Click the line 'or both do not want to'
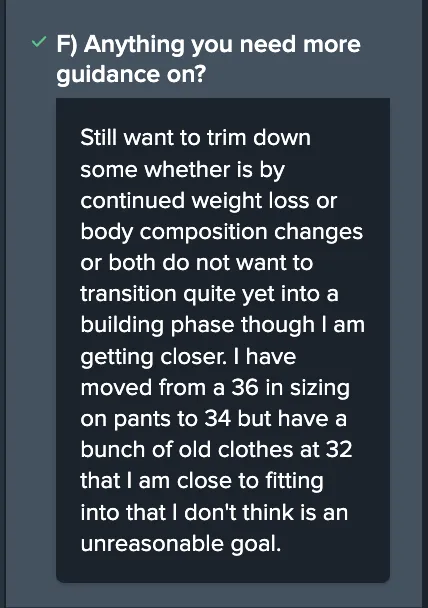The width and height of the screenshot is (428, 608). coord(197,263)
